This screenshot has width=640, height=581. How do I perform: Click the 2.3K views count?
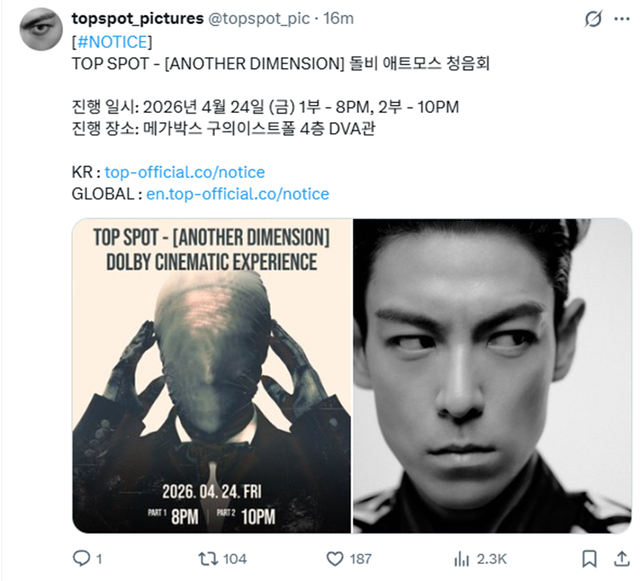pyautogui.click(x=491, y=559)
